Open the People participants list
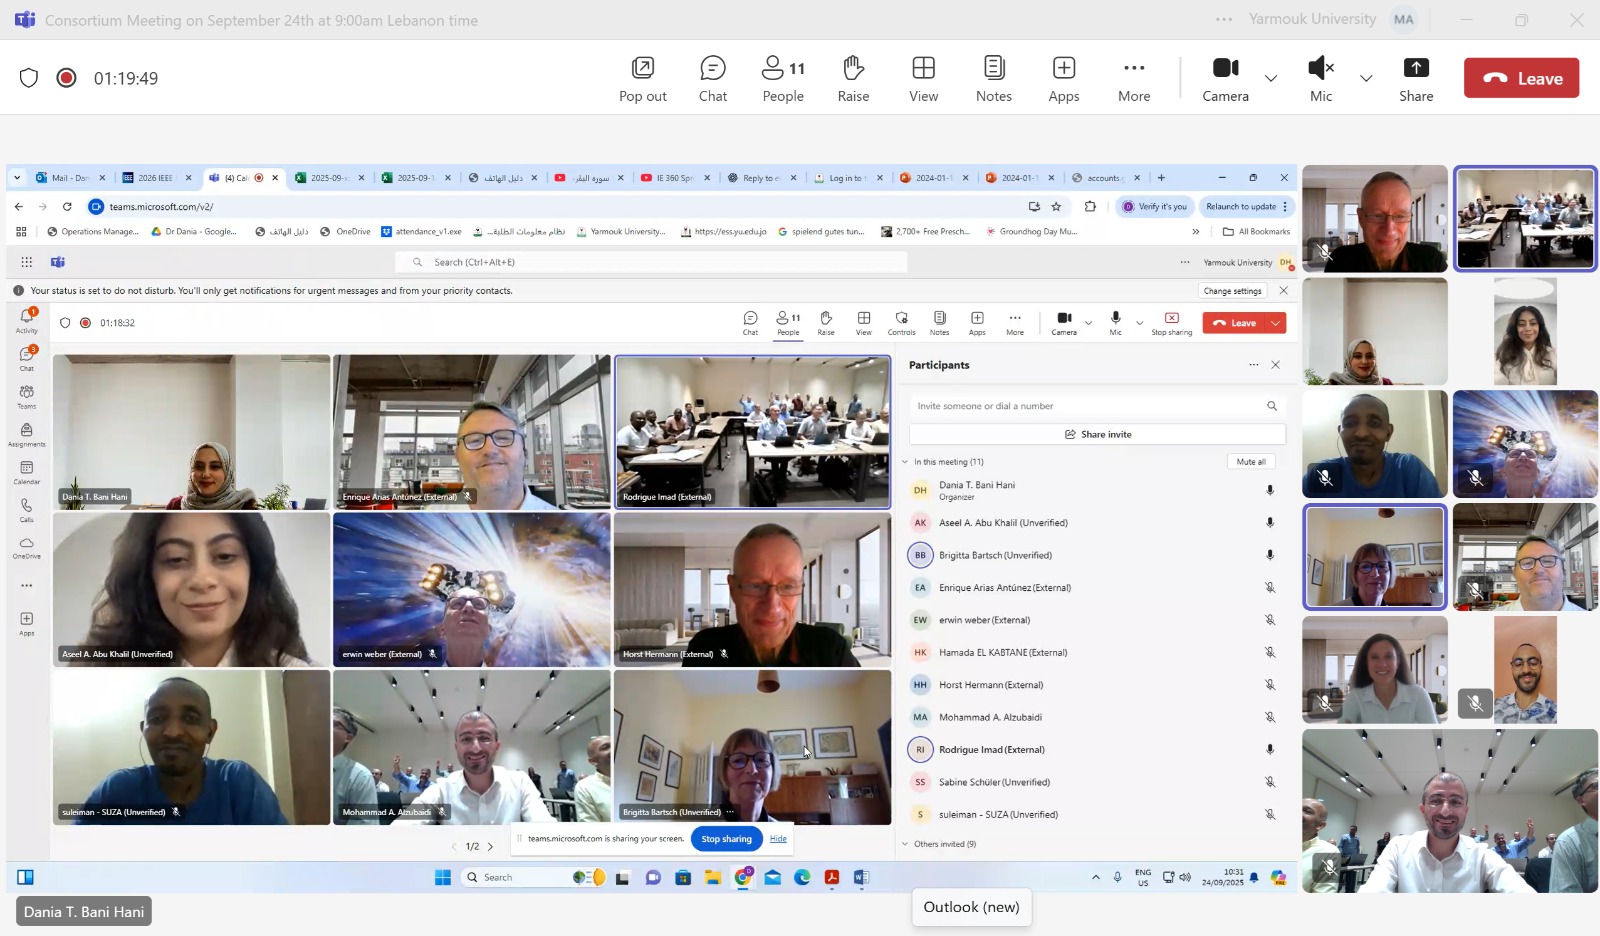 [782, 79]
